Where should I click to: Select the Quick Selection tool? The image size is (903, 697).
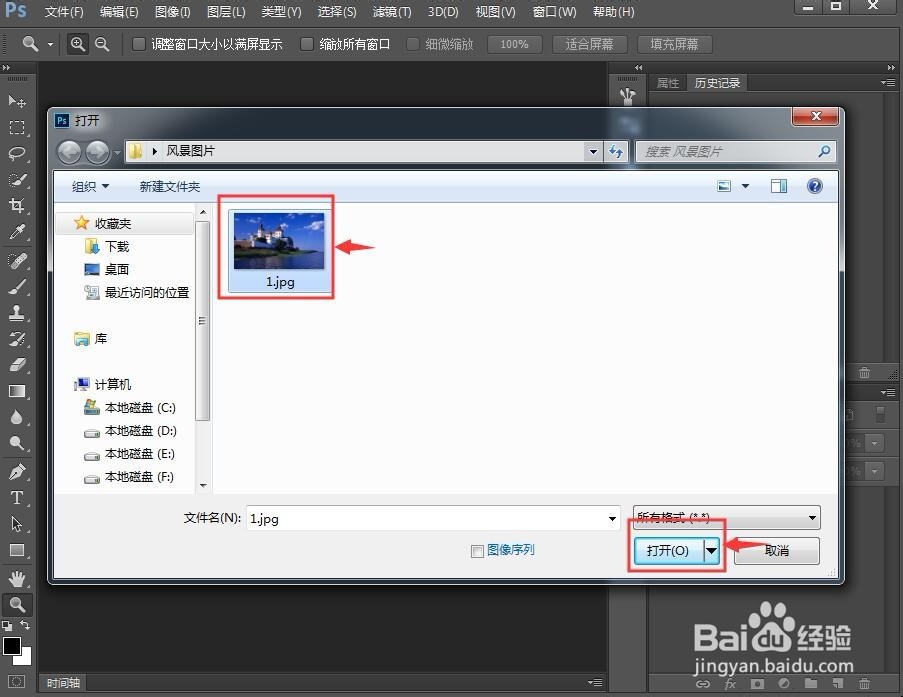click(17, 180)
